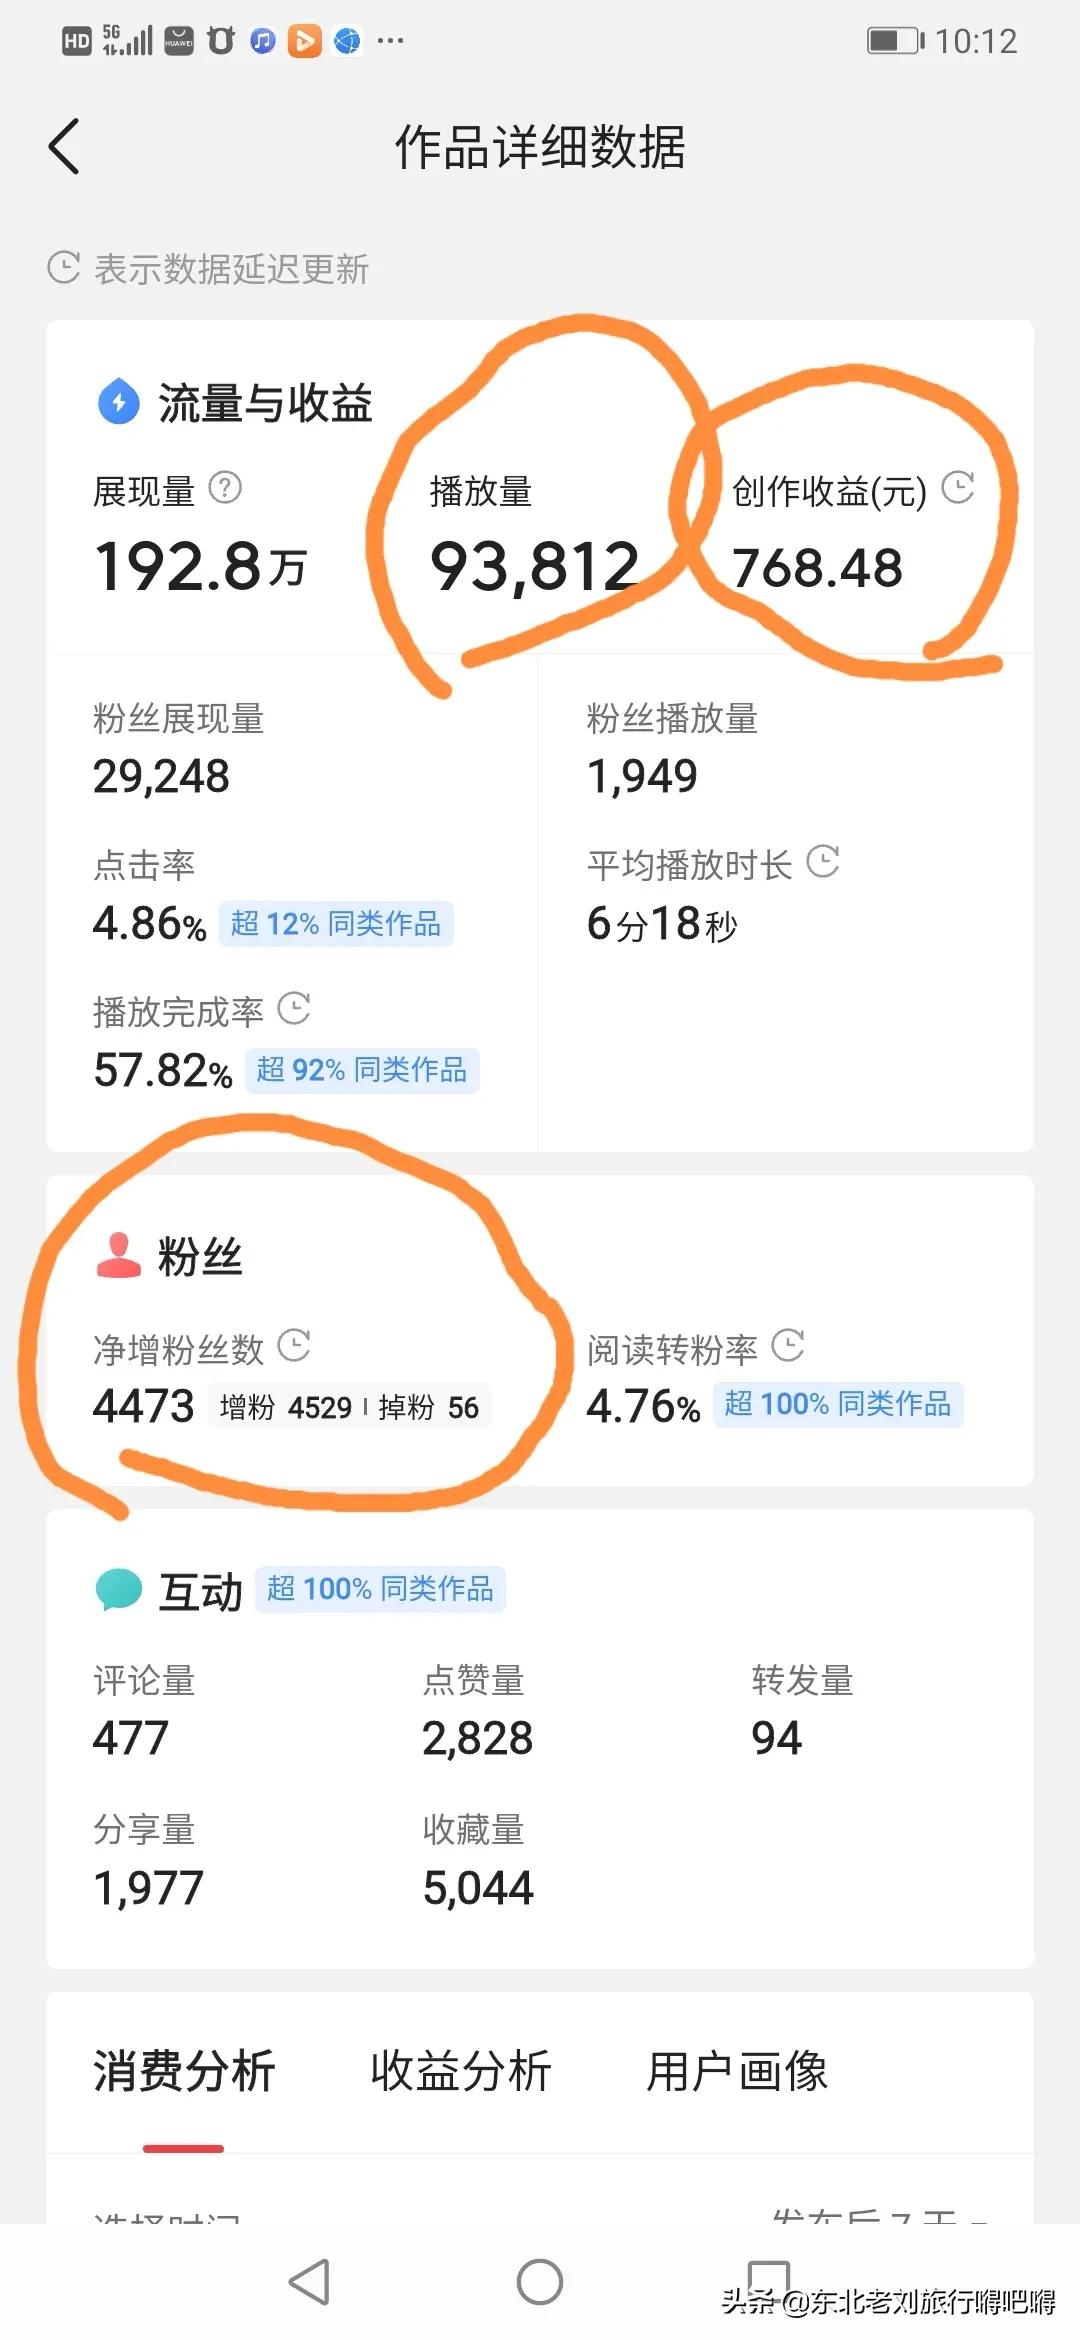Open the 用户画像 tab
Screen dimensions: 1080x2340
click(x=737, y=2070)
